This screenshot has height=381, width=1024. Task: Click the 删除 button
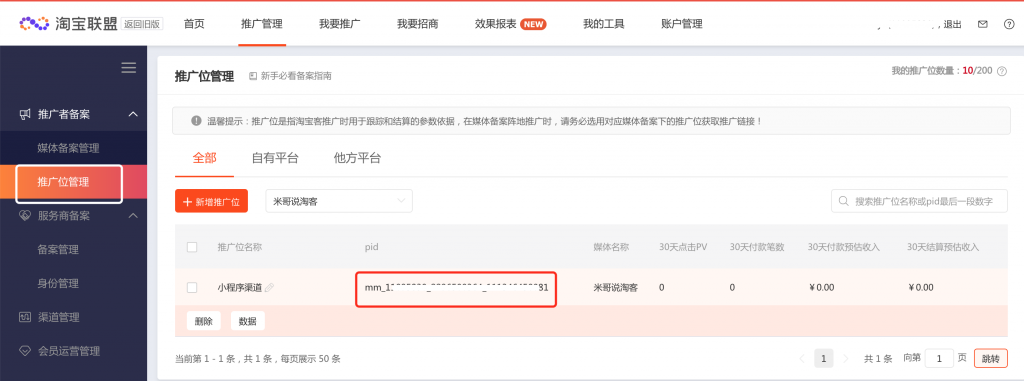coord(204,321)
